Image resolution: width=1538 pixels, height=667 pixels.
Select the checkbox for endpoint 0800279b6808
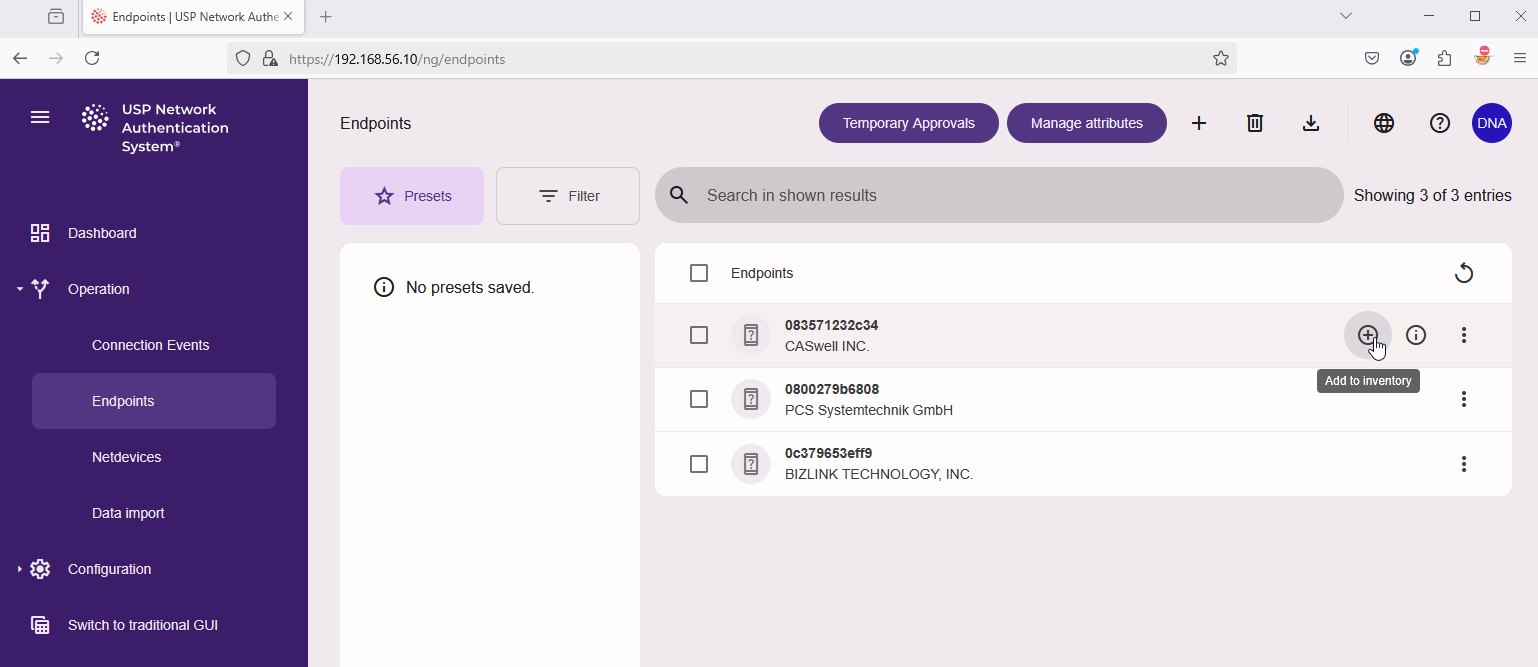699,399
